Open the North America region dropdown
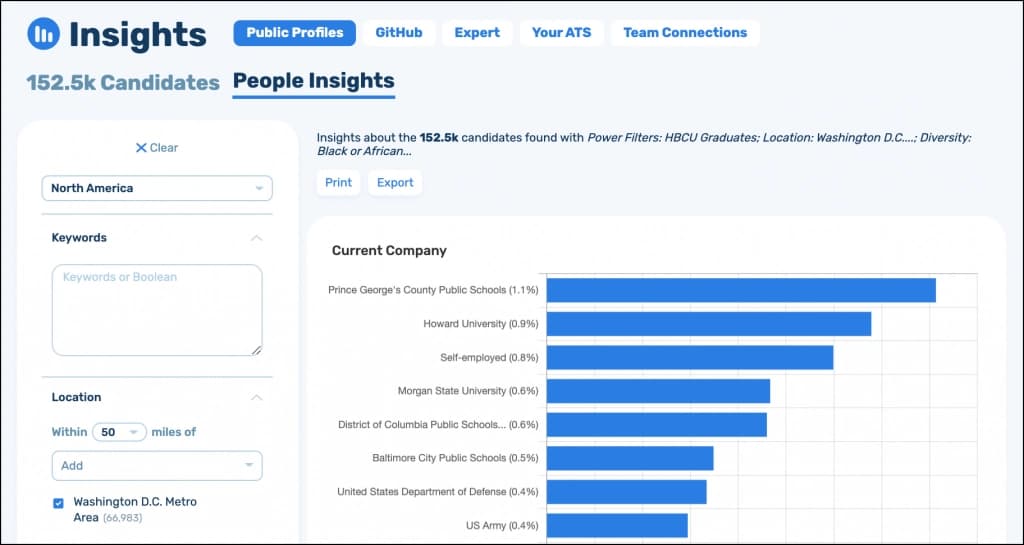The height and width of the screenshot is (545, 1024). click(156, 188)
